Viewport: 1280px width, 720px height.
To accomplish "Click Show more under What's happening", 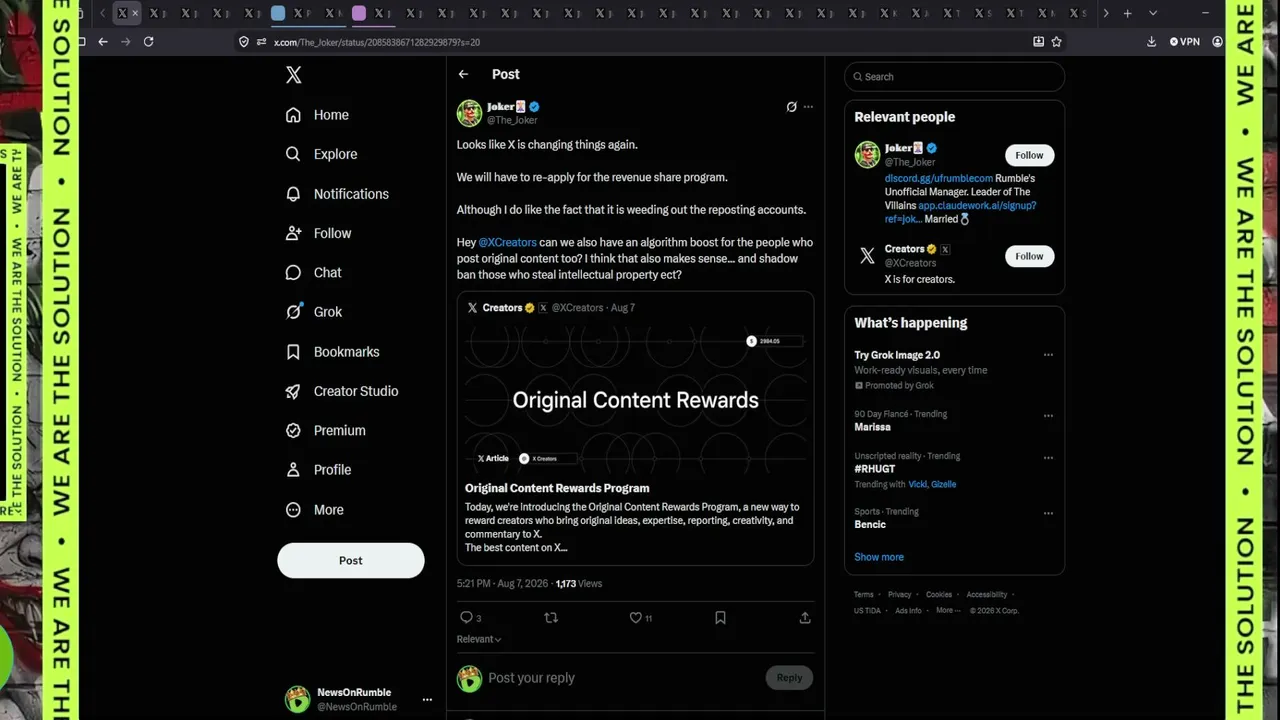I will coord(879,557).
